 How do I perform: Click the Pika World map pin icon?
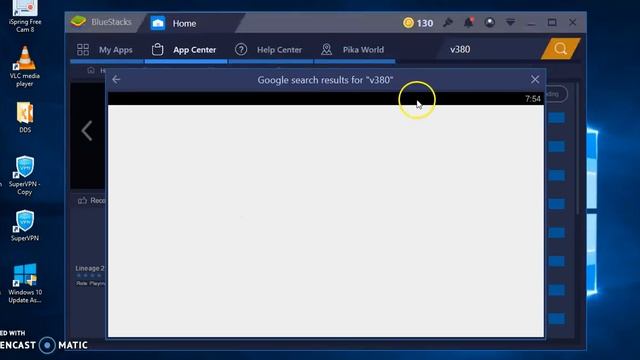pyautogui.click(x=326, y=49)
